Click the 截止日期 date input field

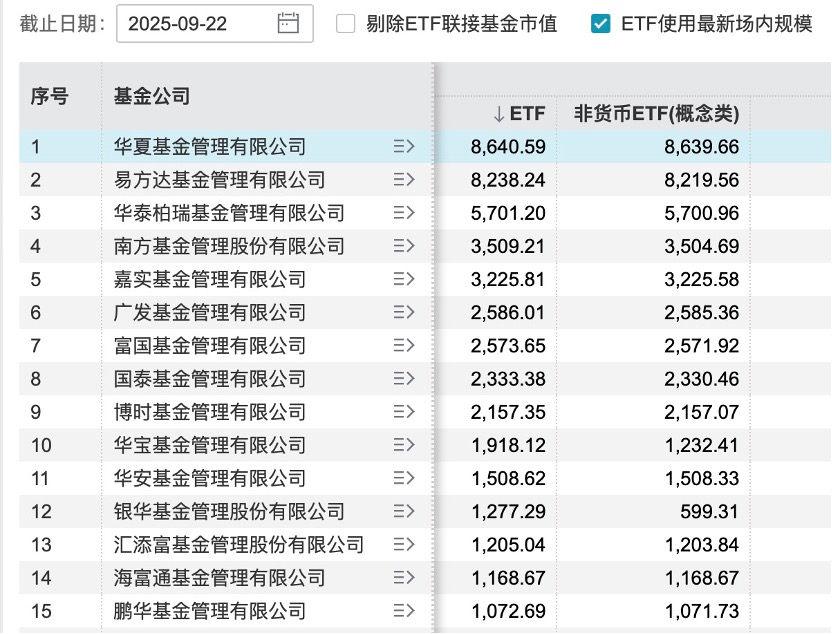point(215,23)
